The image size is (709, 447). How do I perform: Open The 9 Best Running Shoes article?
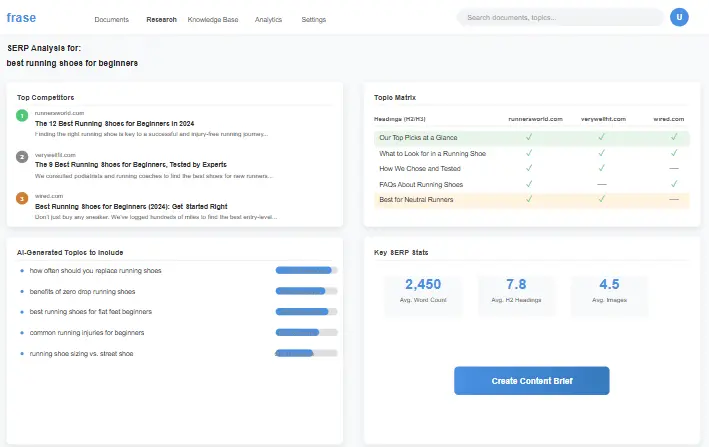[131, 165]
